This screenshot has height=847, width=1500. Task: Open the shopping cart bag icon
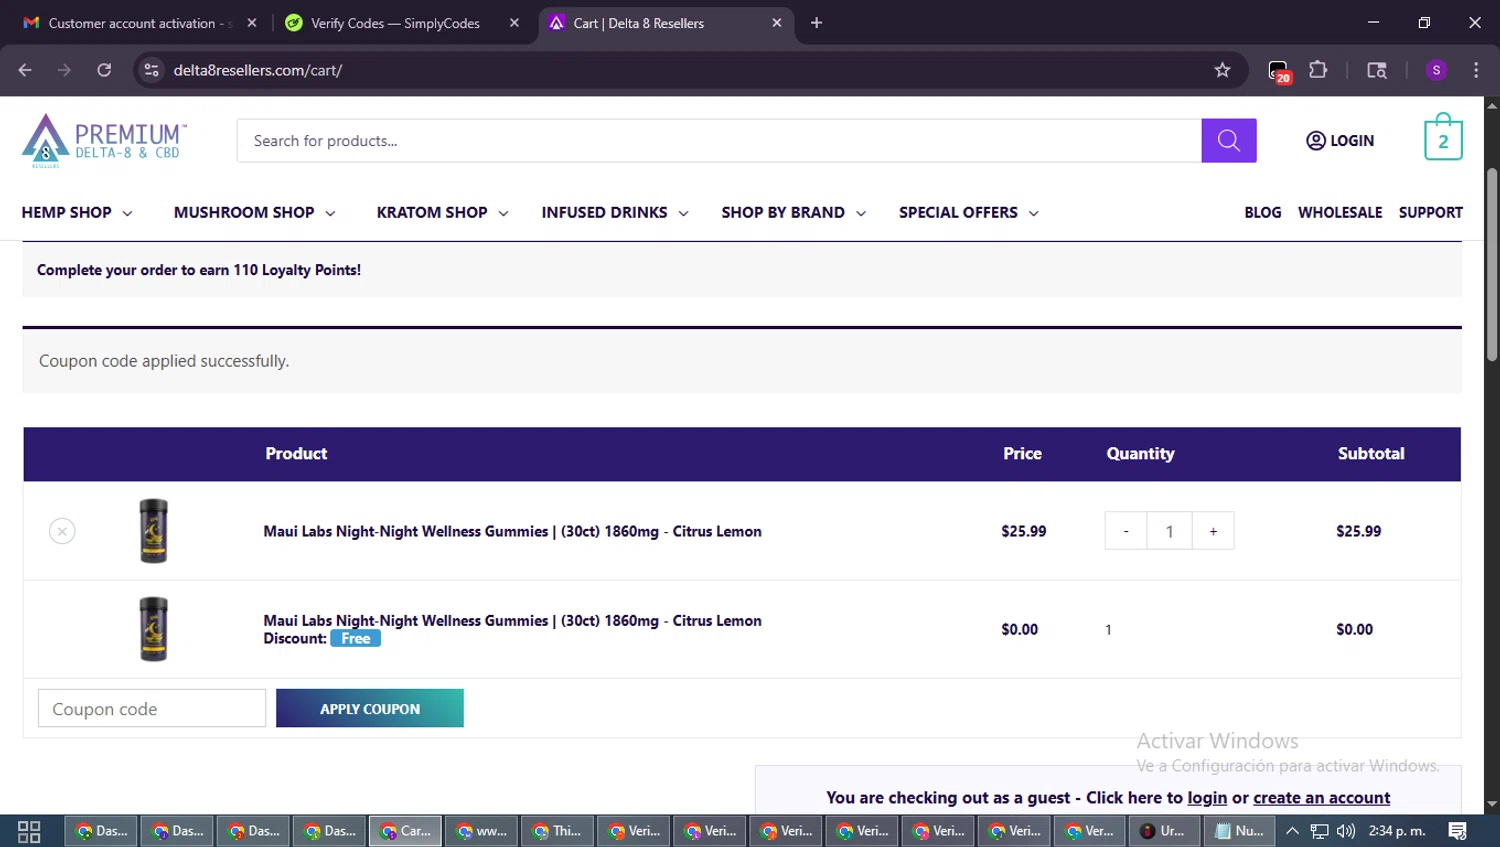click(x=1443, y=137)
